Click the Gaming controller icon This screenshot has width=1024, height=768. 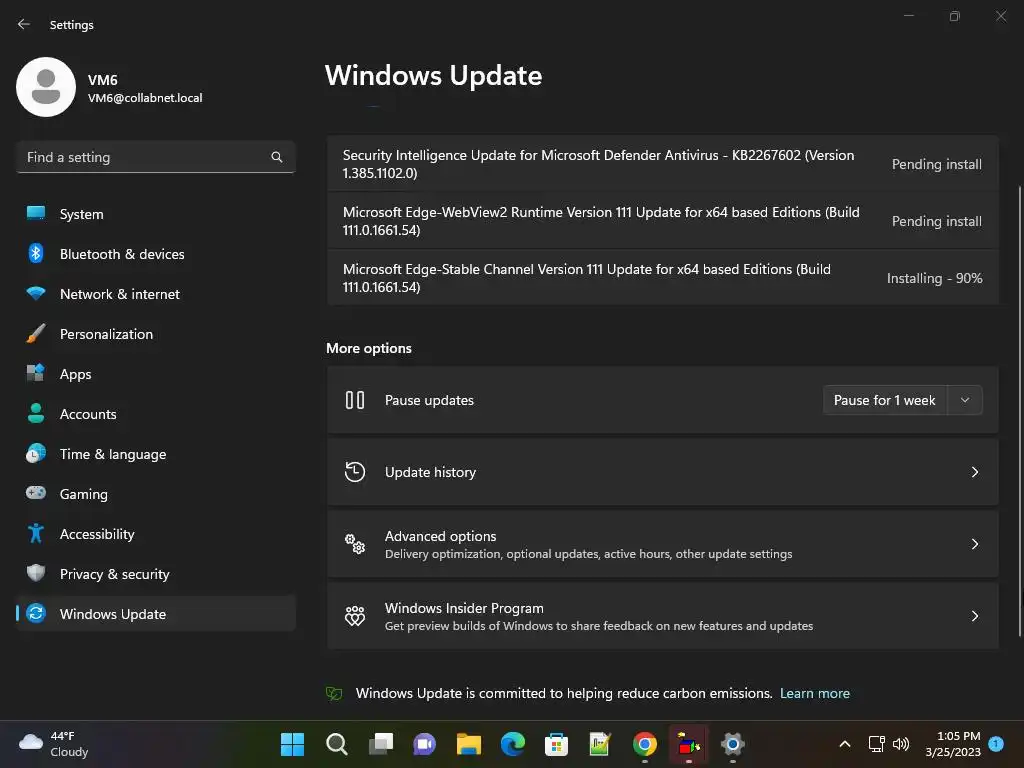tap(36, 493)
